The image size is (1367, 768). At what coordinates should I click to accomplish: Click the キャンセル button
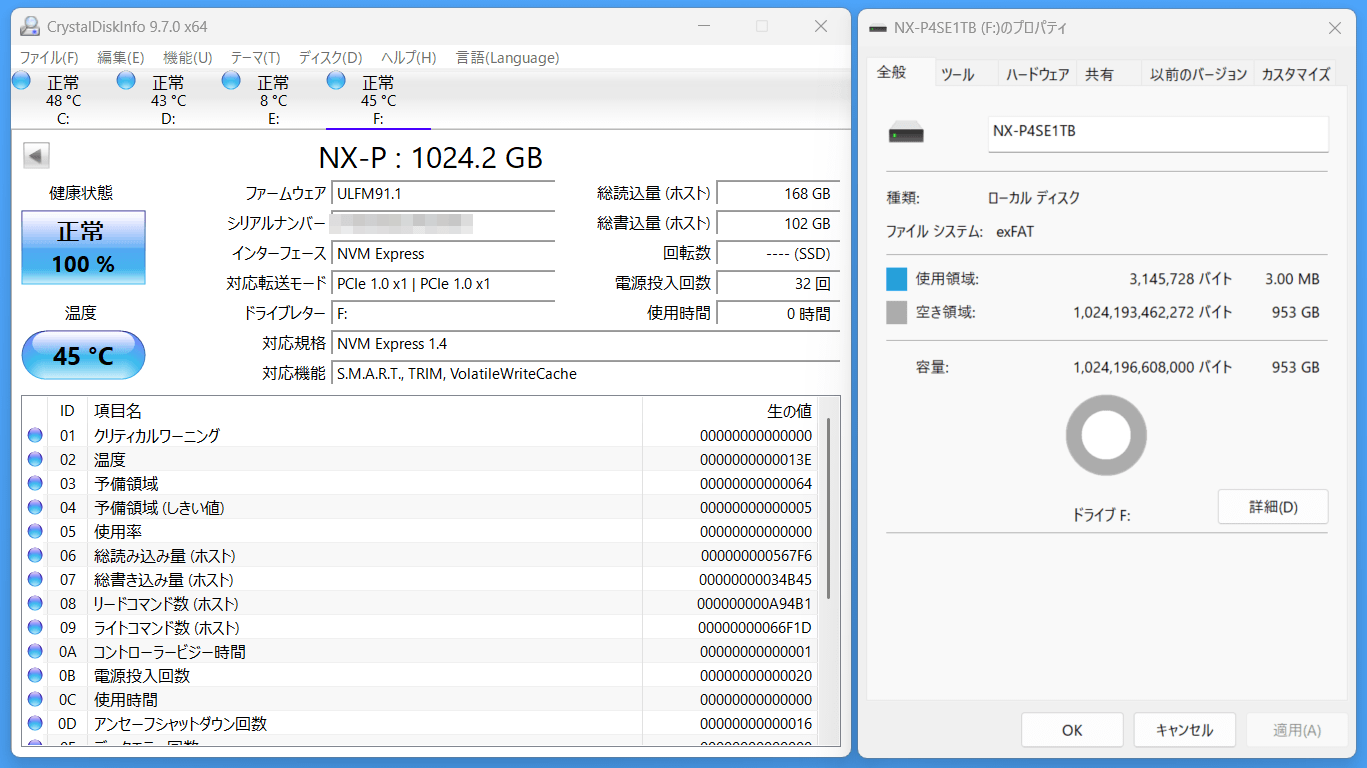[x=1185, y=730]
